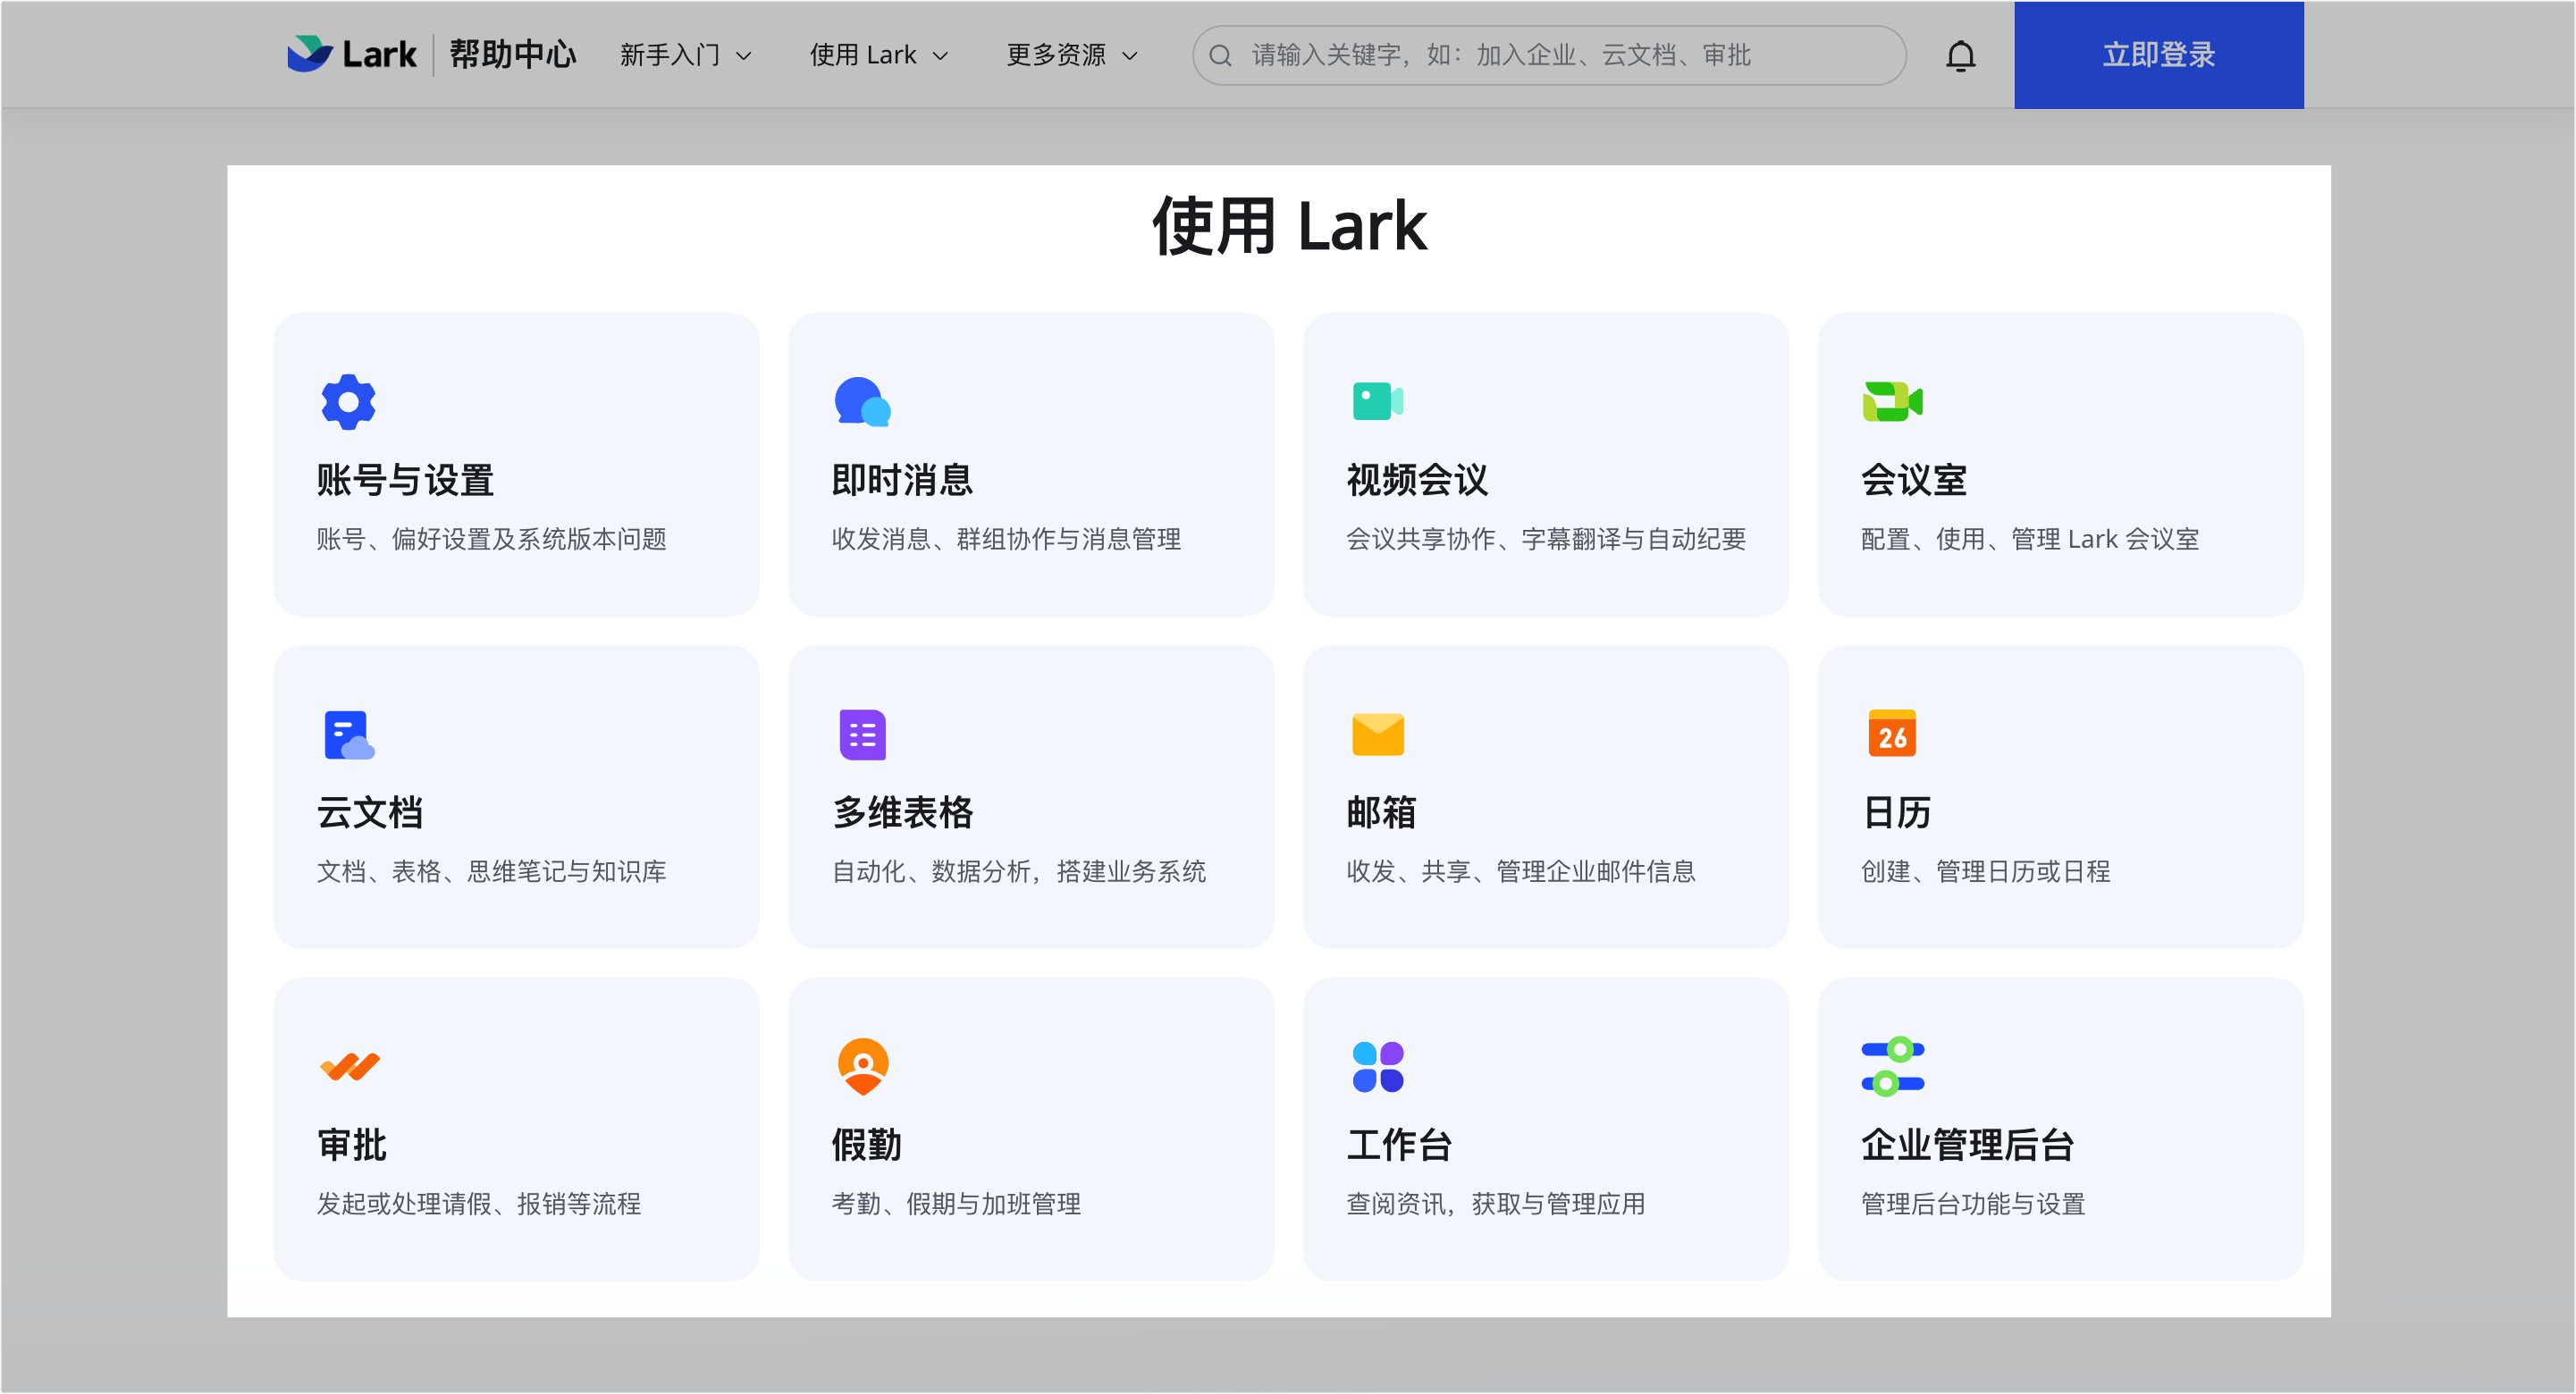
Task: Click the Lark bird logo
Action: pos(309,54)
